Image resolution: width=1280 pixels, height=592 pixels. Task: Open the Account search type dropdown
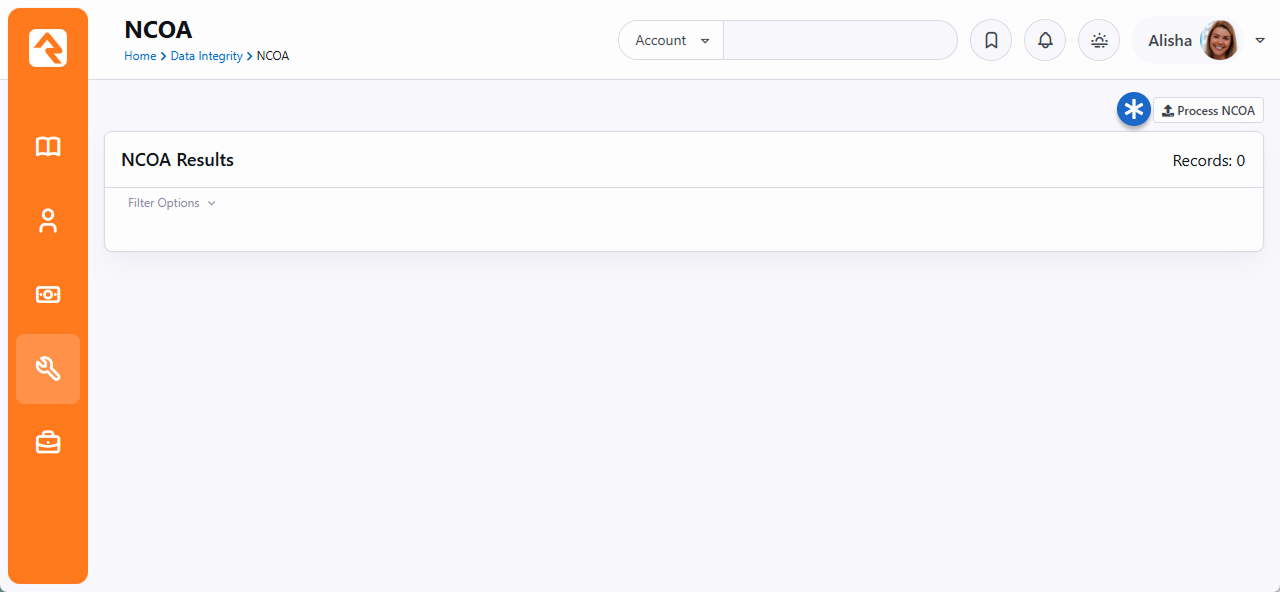[671, 40]
